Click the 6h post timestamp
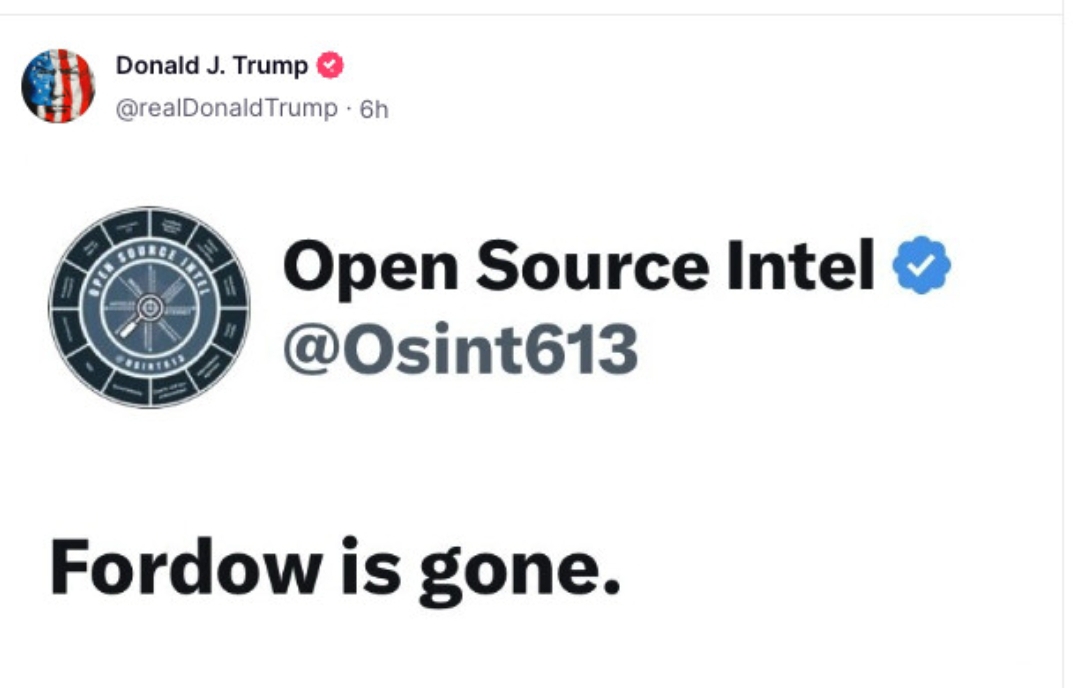Image resolution: width=1080 pixels, height=688 pixels. 374,110
